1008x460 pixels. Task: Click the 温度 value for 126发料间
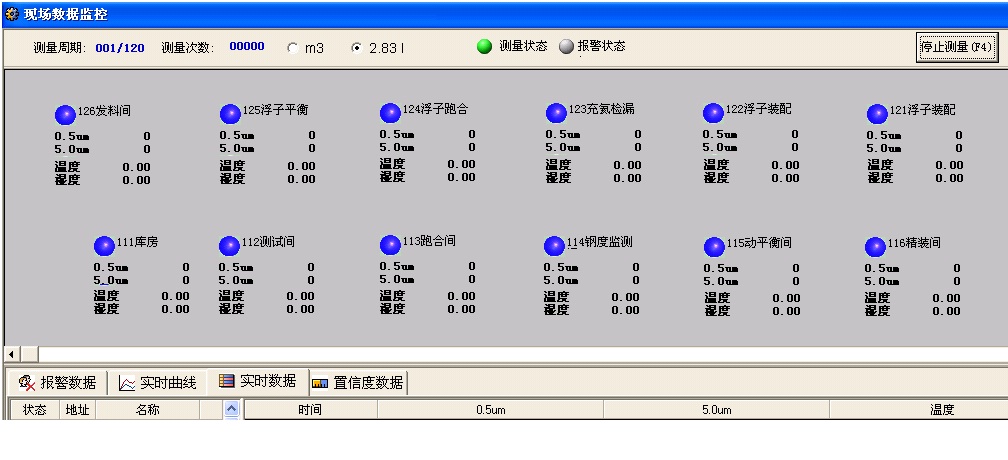click(x=136, y=167)
